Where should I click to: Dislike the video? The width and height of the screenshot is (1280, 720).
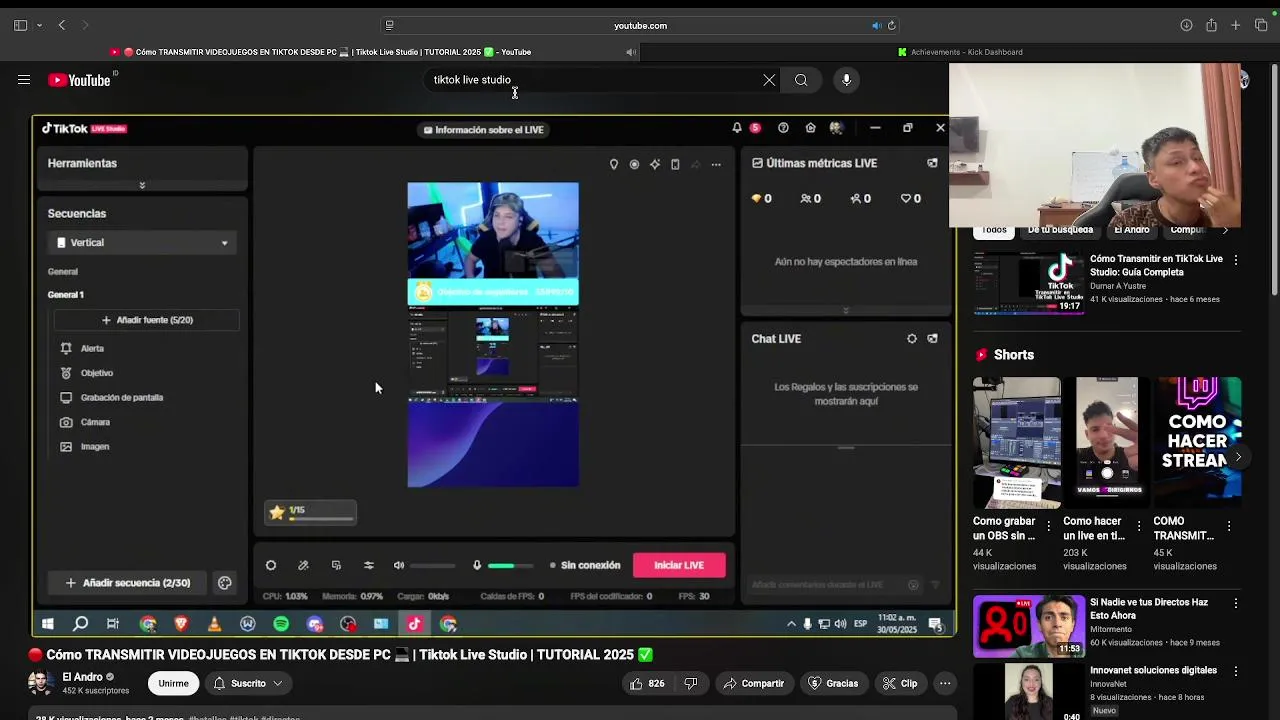(x=691, y=683)
